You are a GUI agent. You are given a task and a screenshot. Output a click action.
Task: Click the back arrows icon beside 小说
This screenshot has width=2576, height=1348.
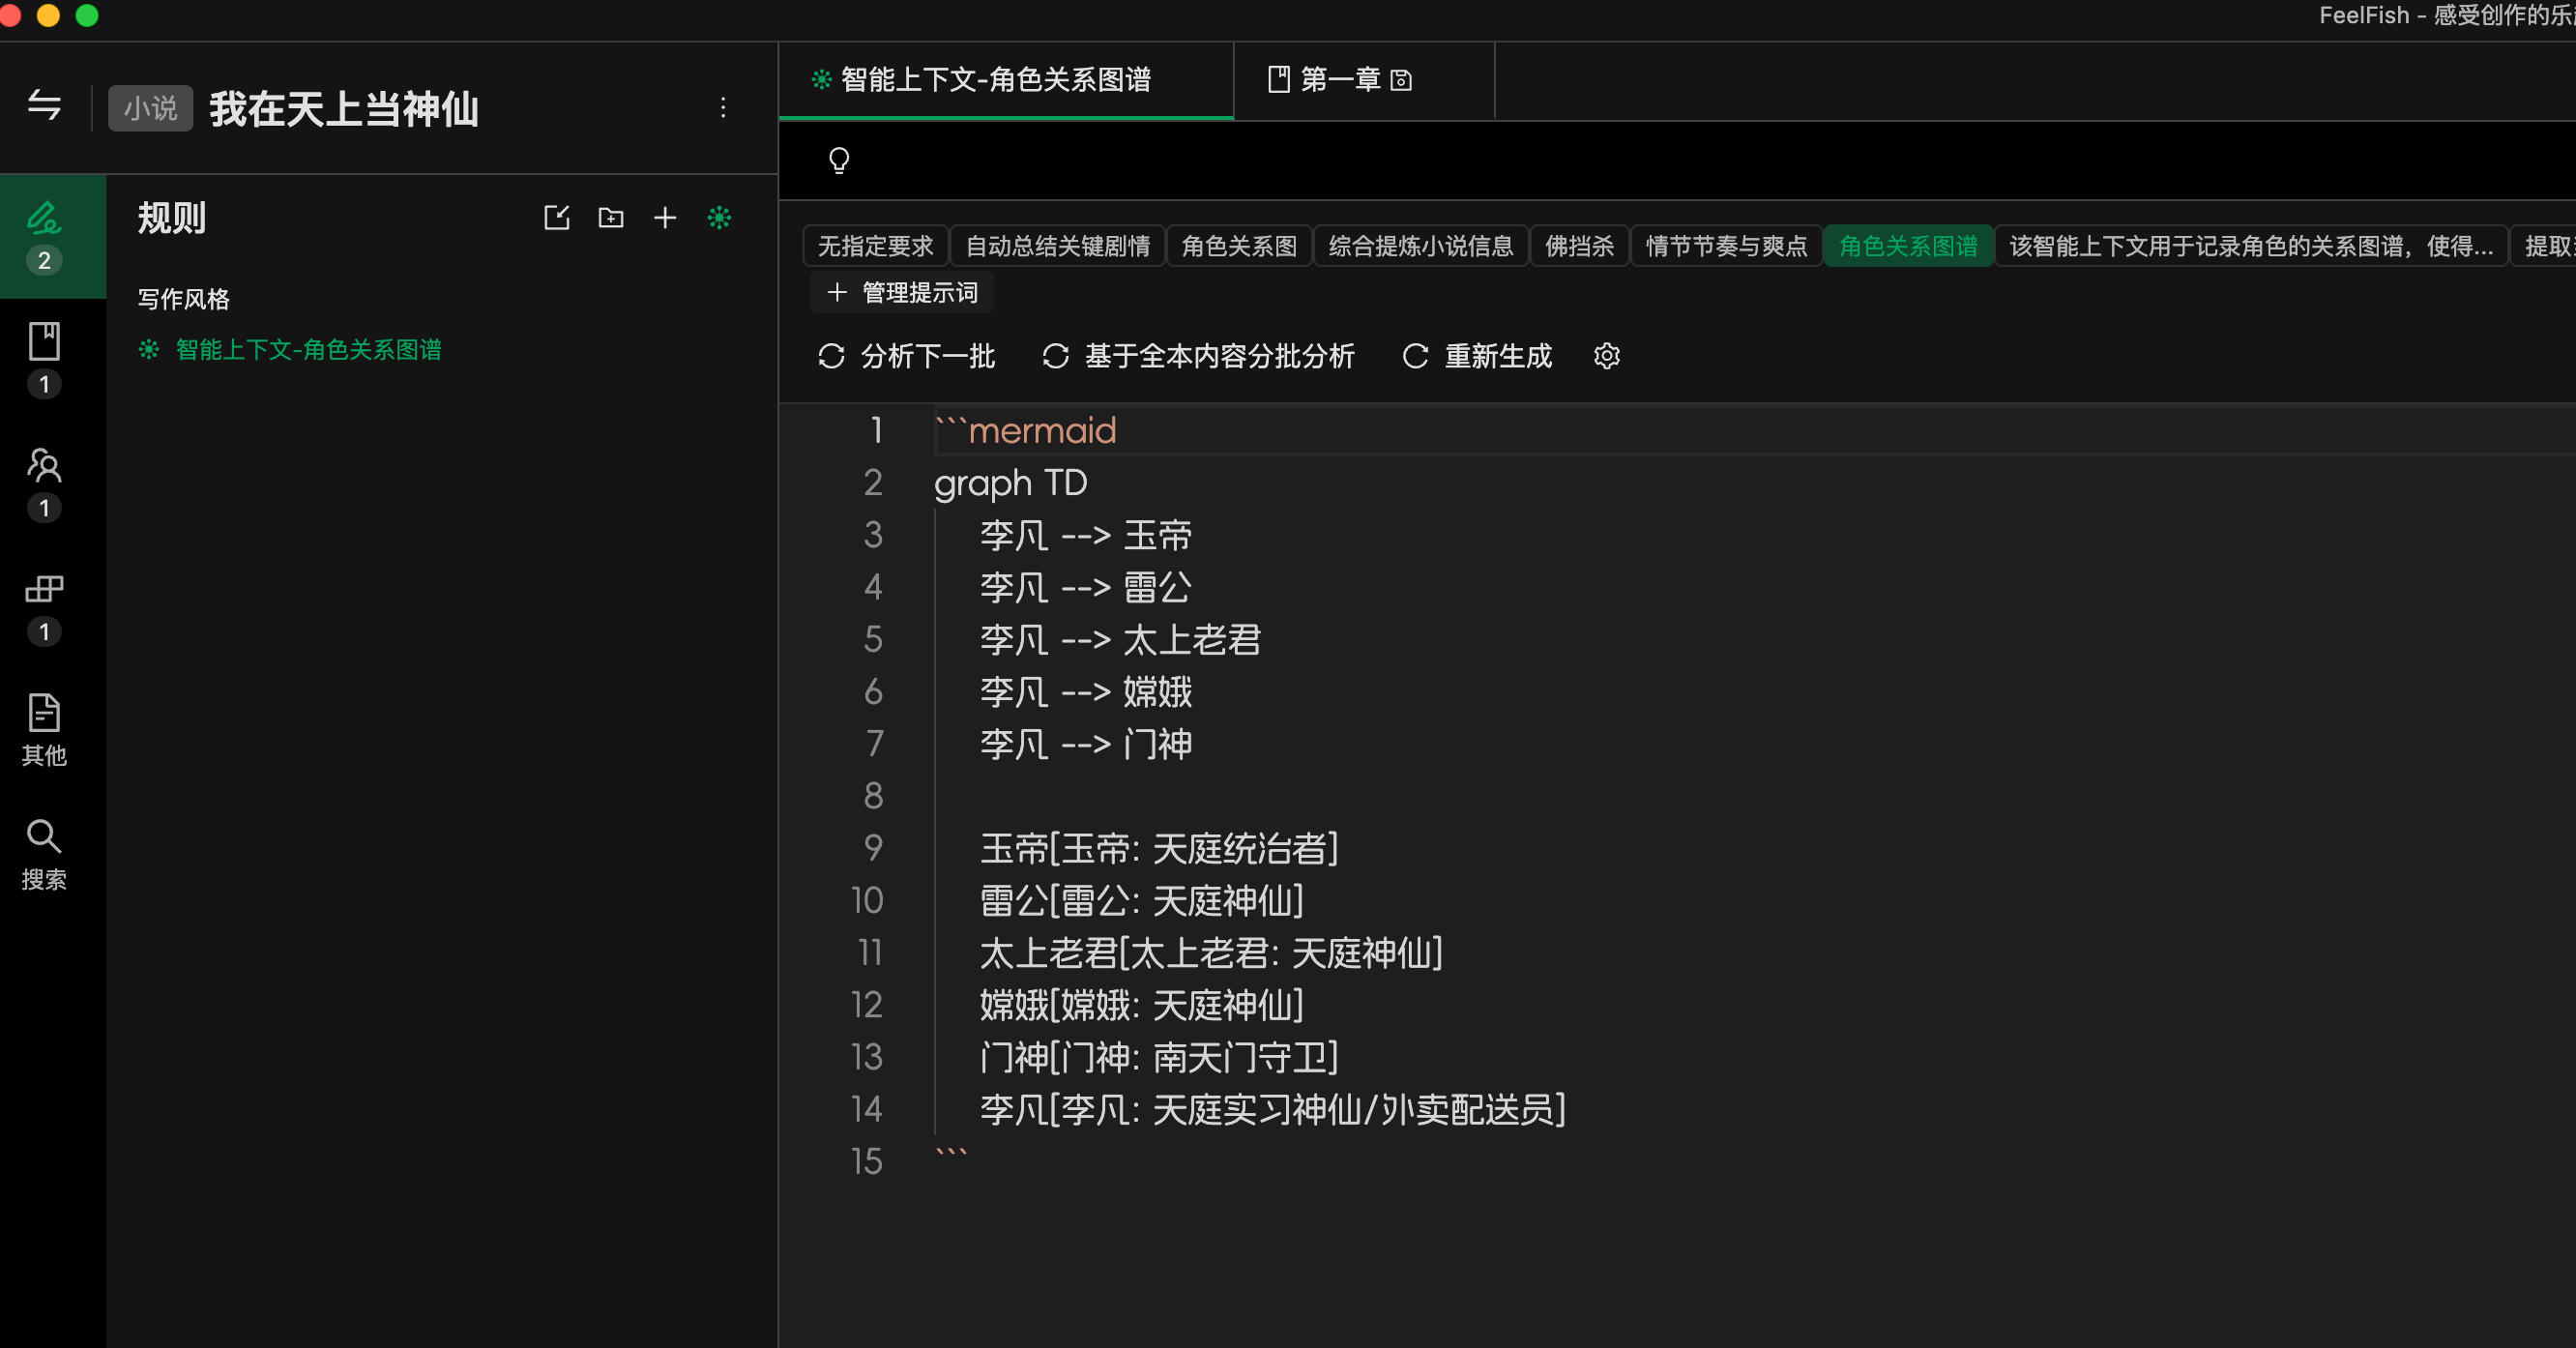[44, 105]
